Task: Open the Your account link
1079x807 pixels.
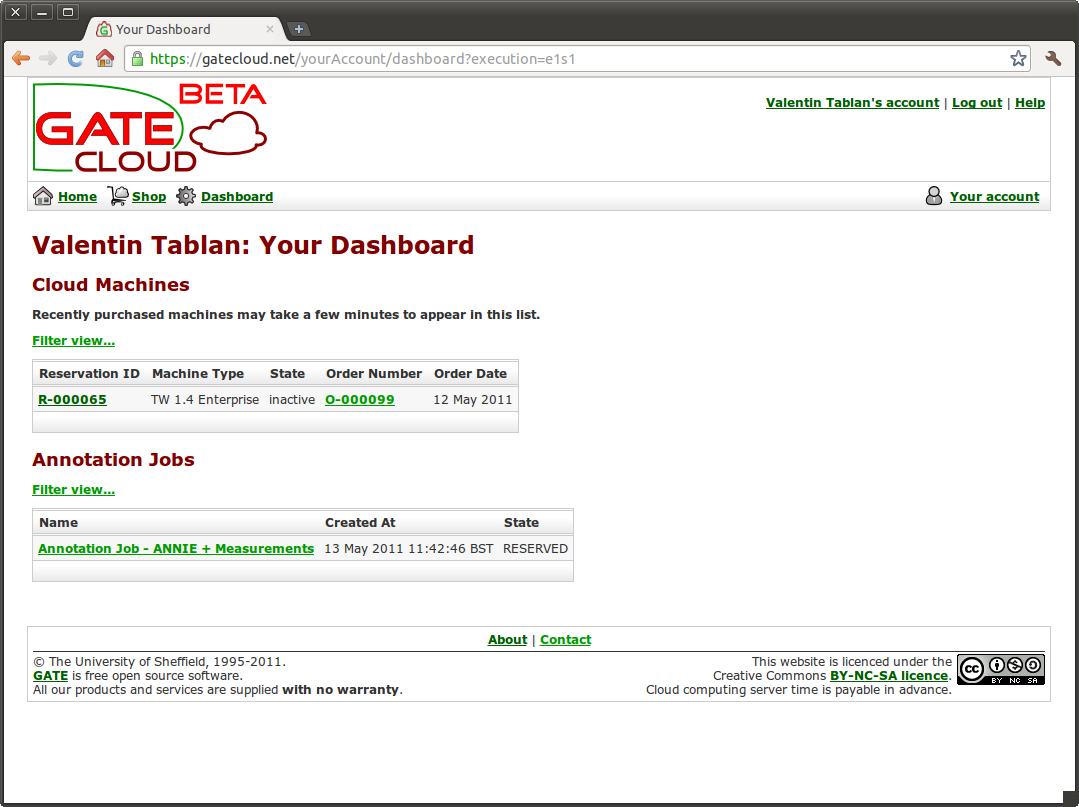Action: click(x=994, y=197)
